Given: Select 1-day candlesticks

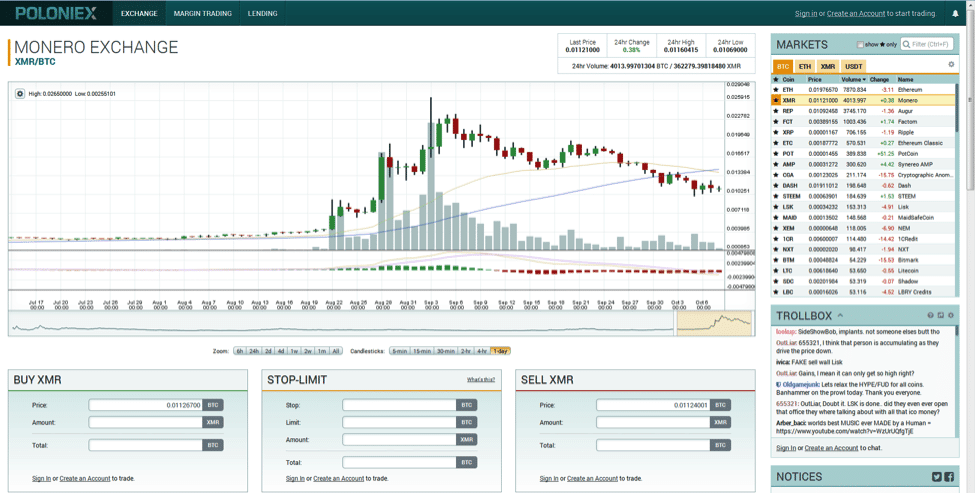Looking at the screenshot, I should (501, 351).
